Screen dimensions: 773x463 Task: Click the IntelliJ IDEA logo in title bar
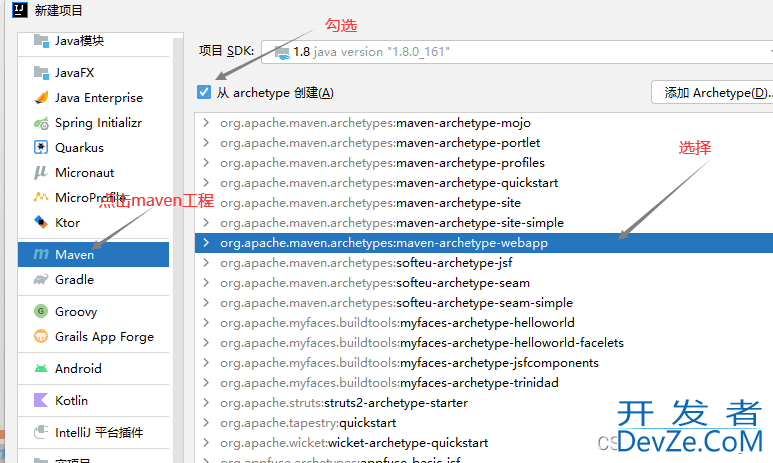pos(20,9)
